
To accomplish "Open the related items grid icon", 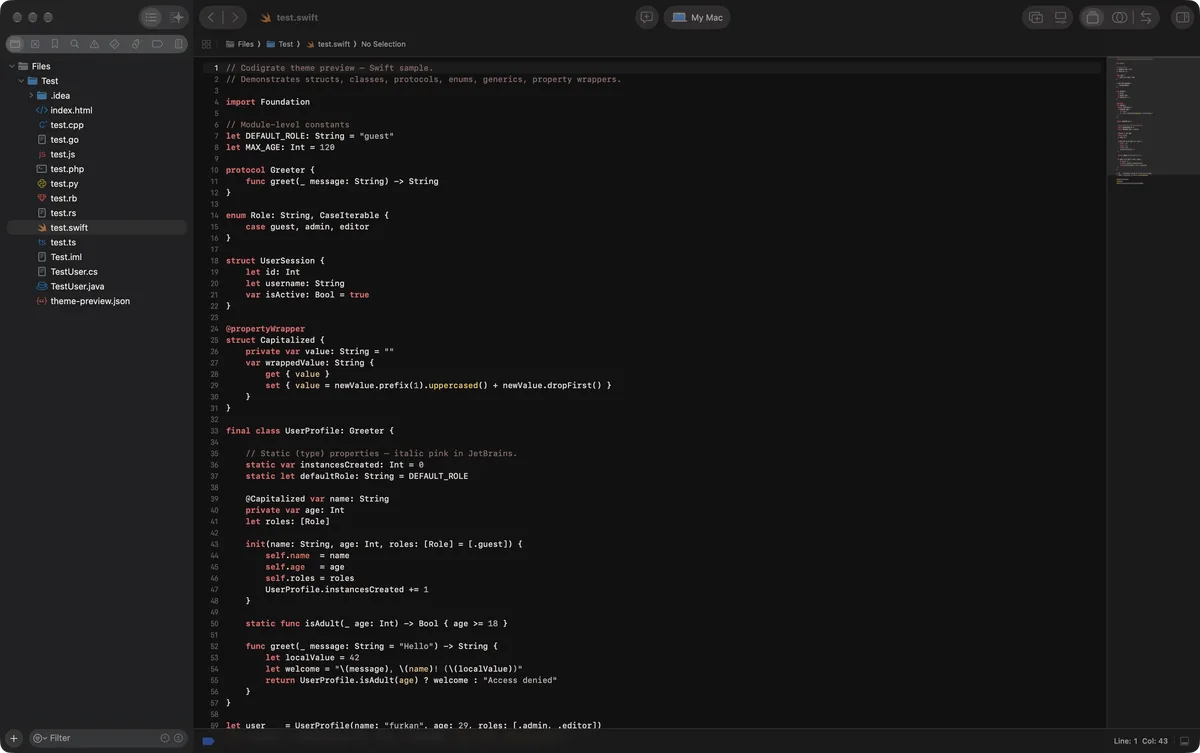I will pos(206,44).
